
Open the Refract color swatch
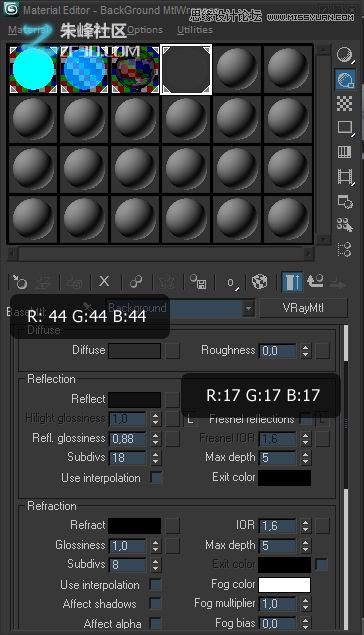[x=134, y=526]
